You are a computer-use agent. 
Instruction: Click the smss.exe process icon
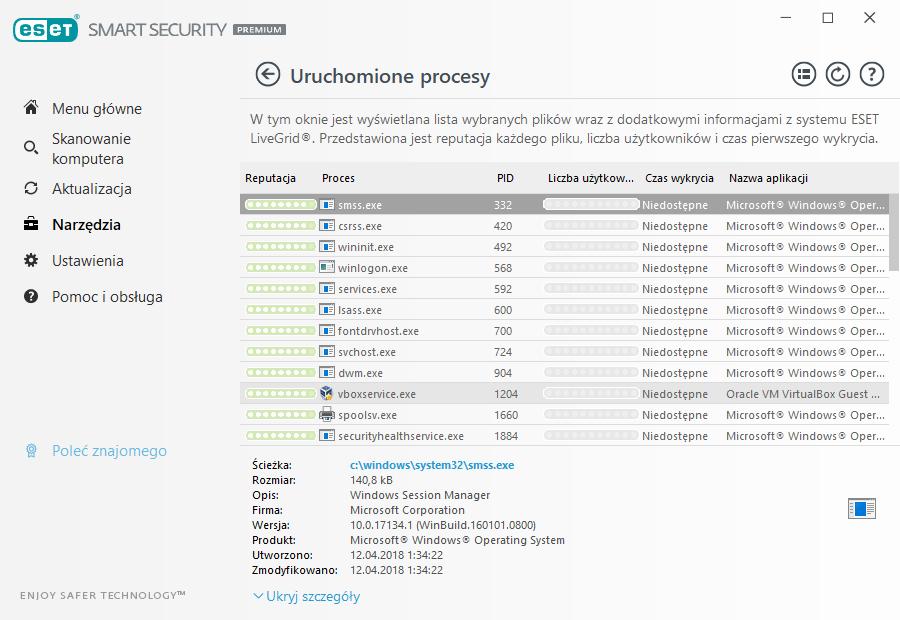tap(327, 204)
